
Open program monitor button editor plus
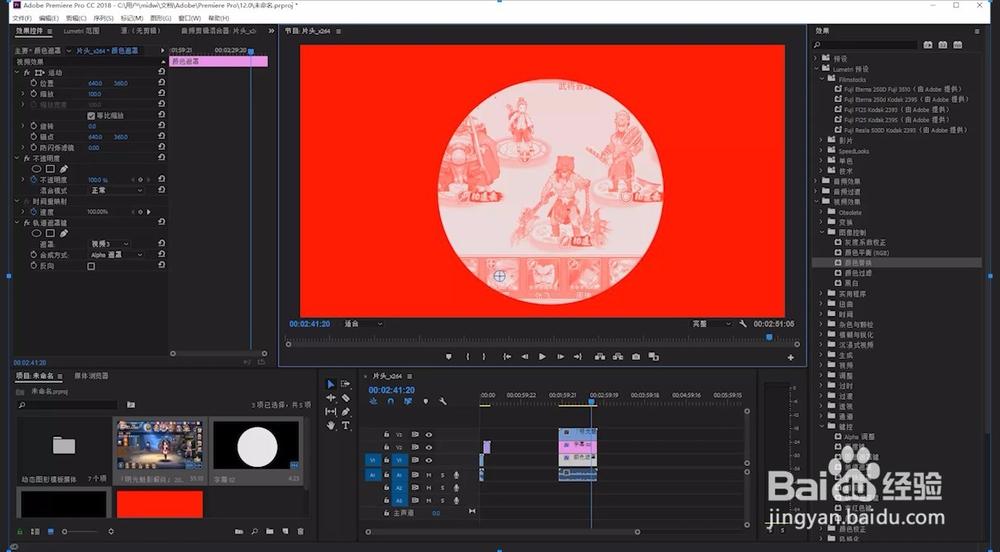click(x=791, y=358)
